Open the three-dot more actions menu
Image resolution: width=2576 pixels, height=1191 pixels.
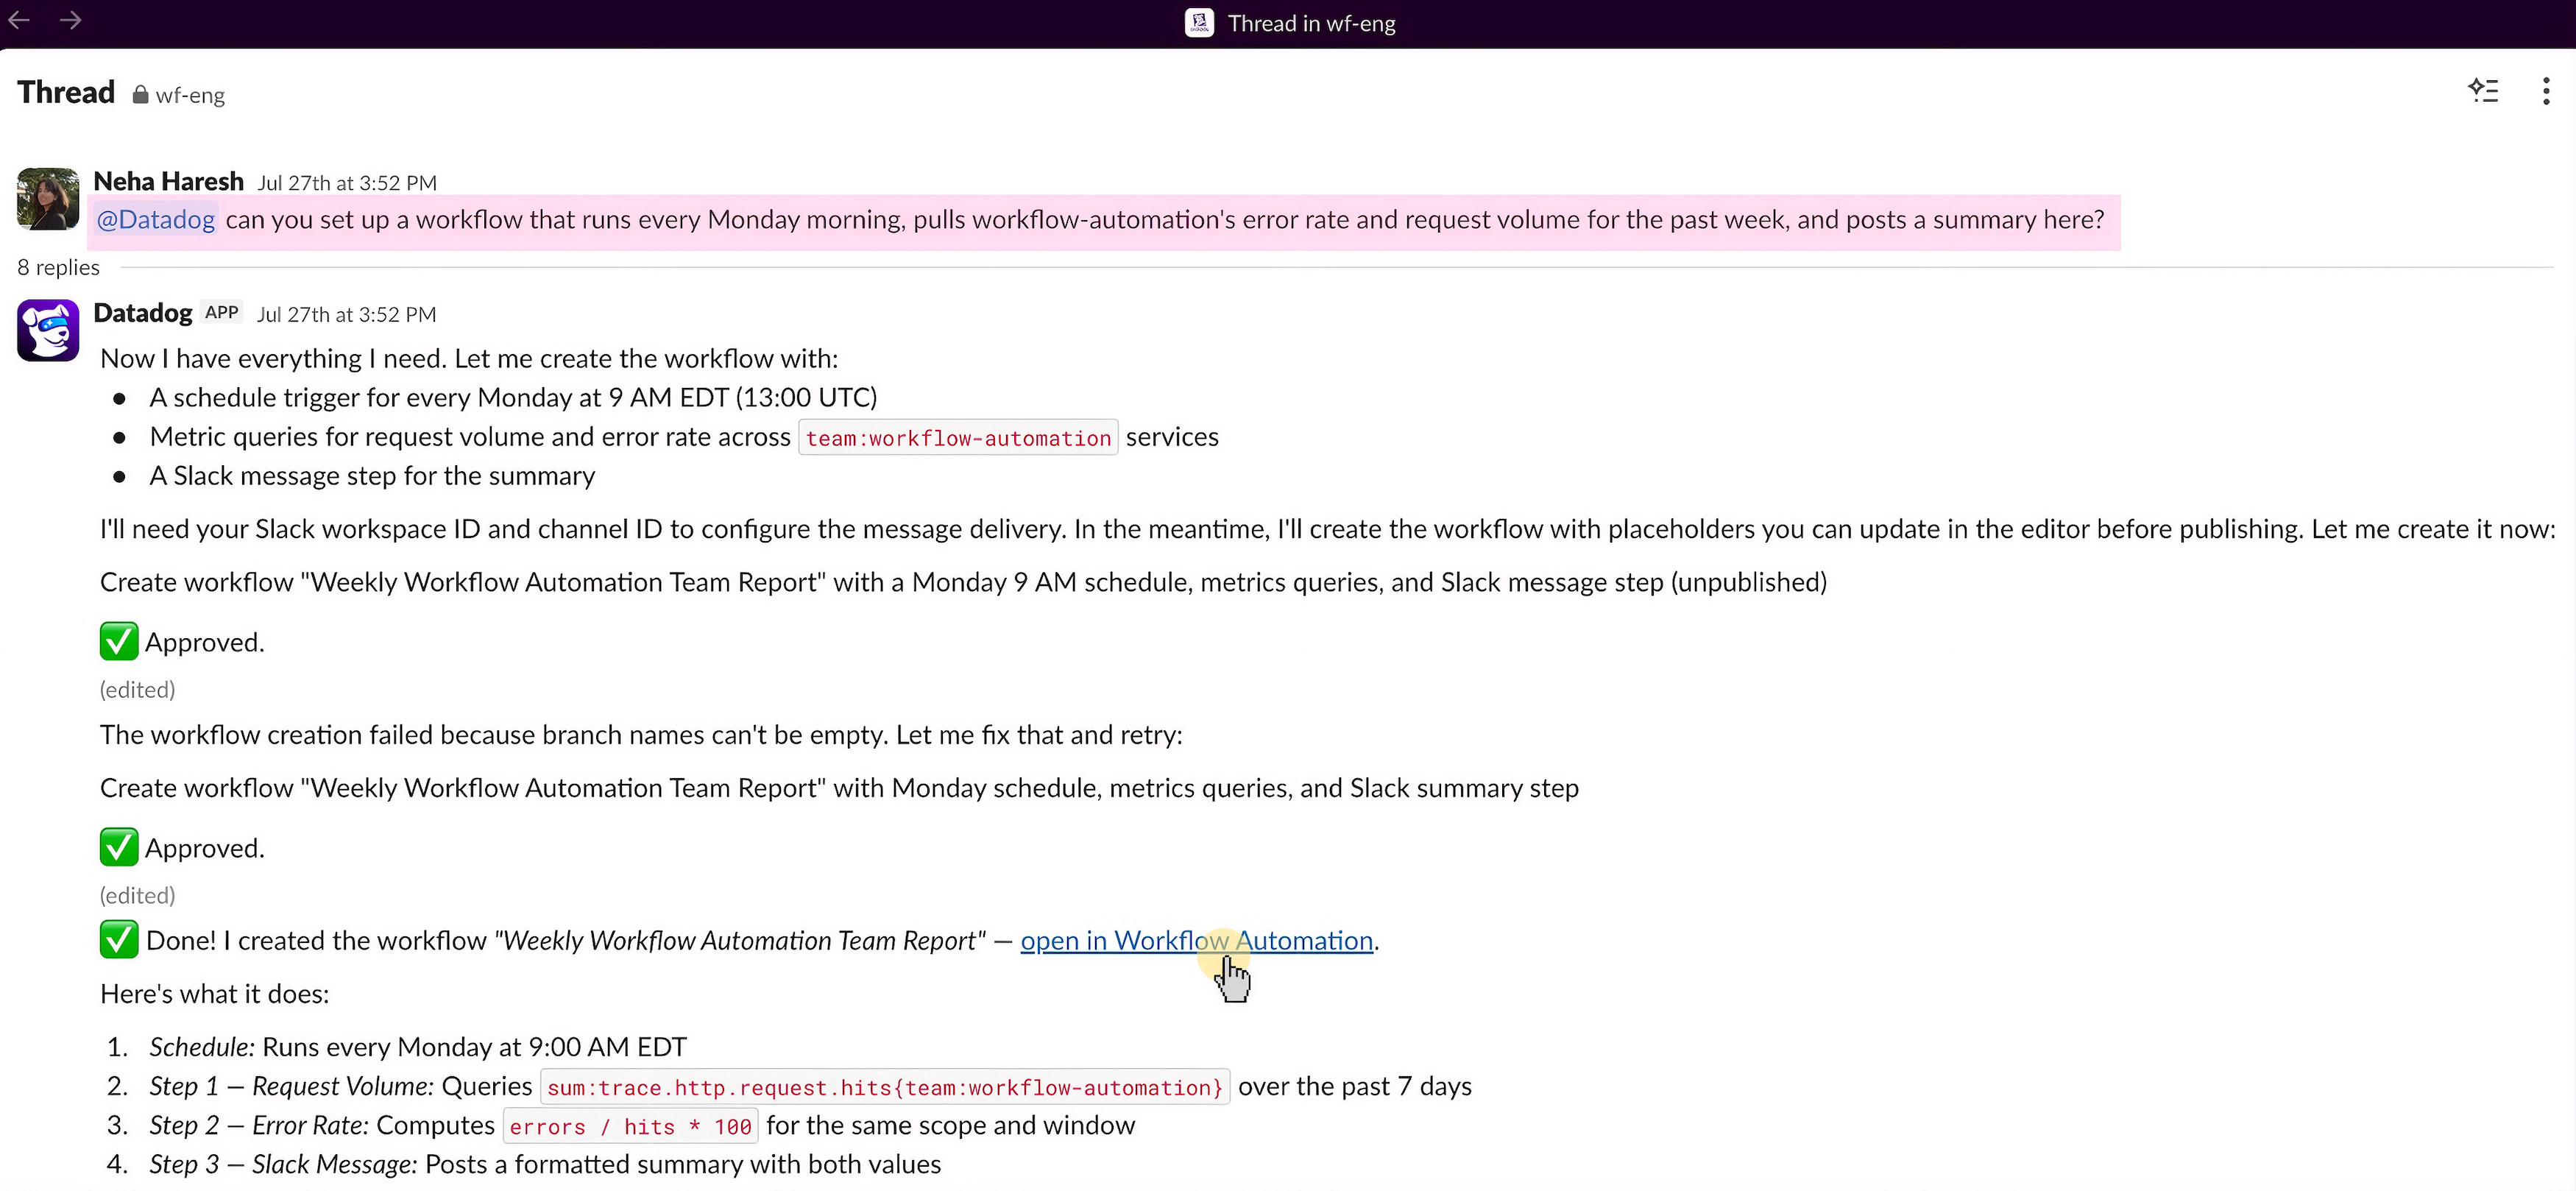2545,91
